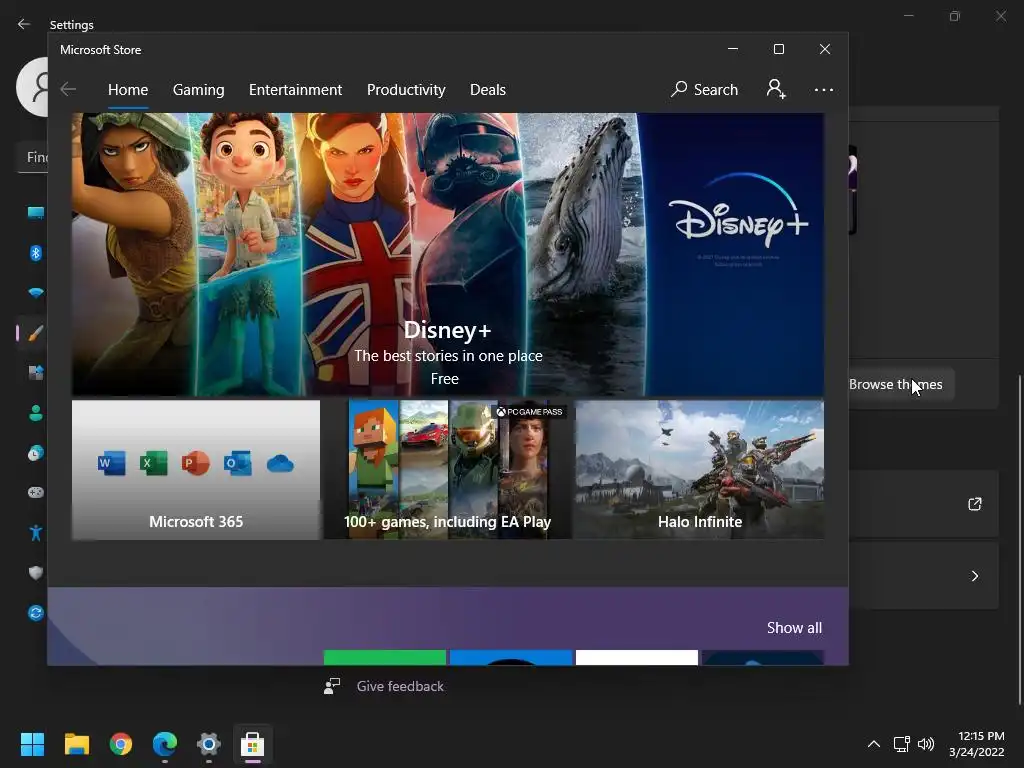Show hidden tray icons chevron
Viewport: 1024px width, 768px height.
[x=874, y=744]
